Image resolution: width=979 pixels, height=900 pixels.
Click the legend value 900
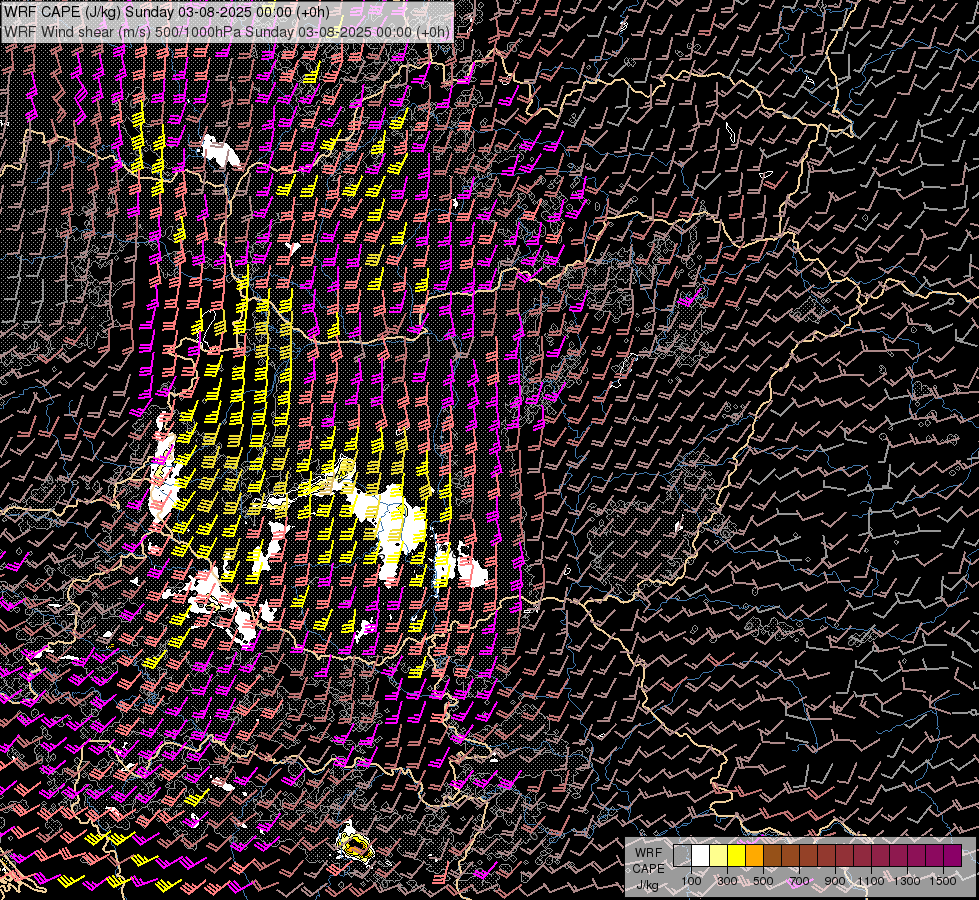(835, 881)
